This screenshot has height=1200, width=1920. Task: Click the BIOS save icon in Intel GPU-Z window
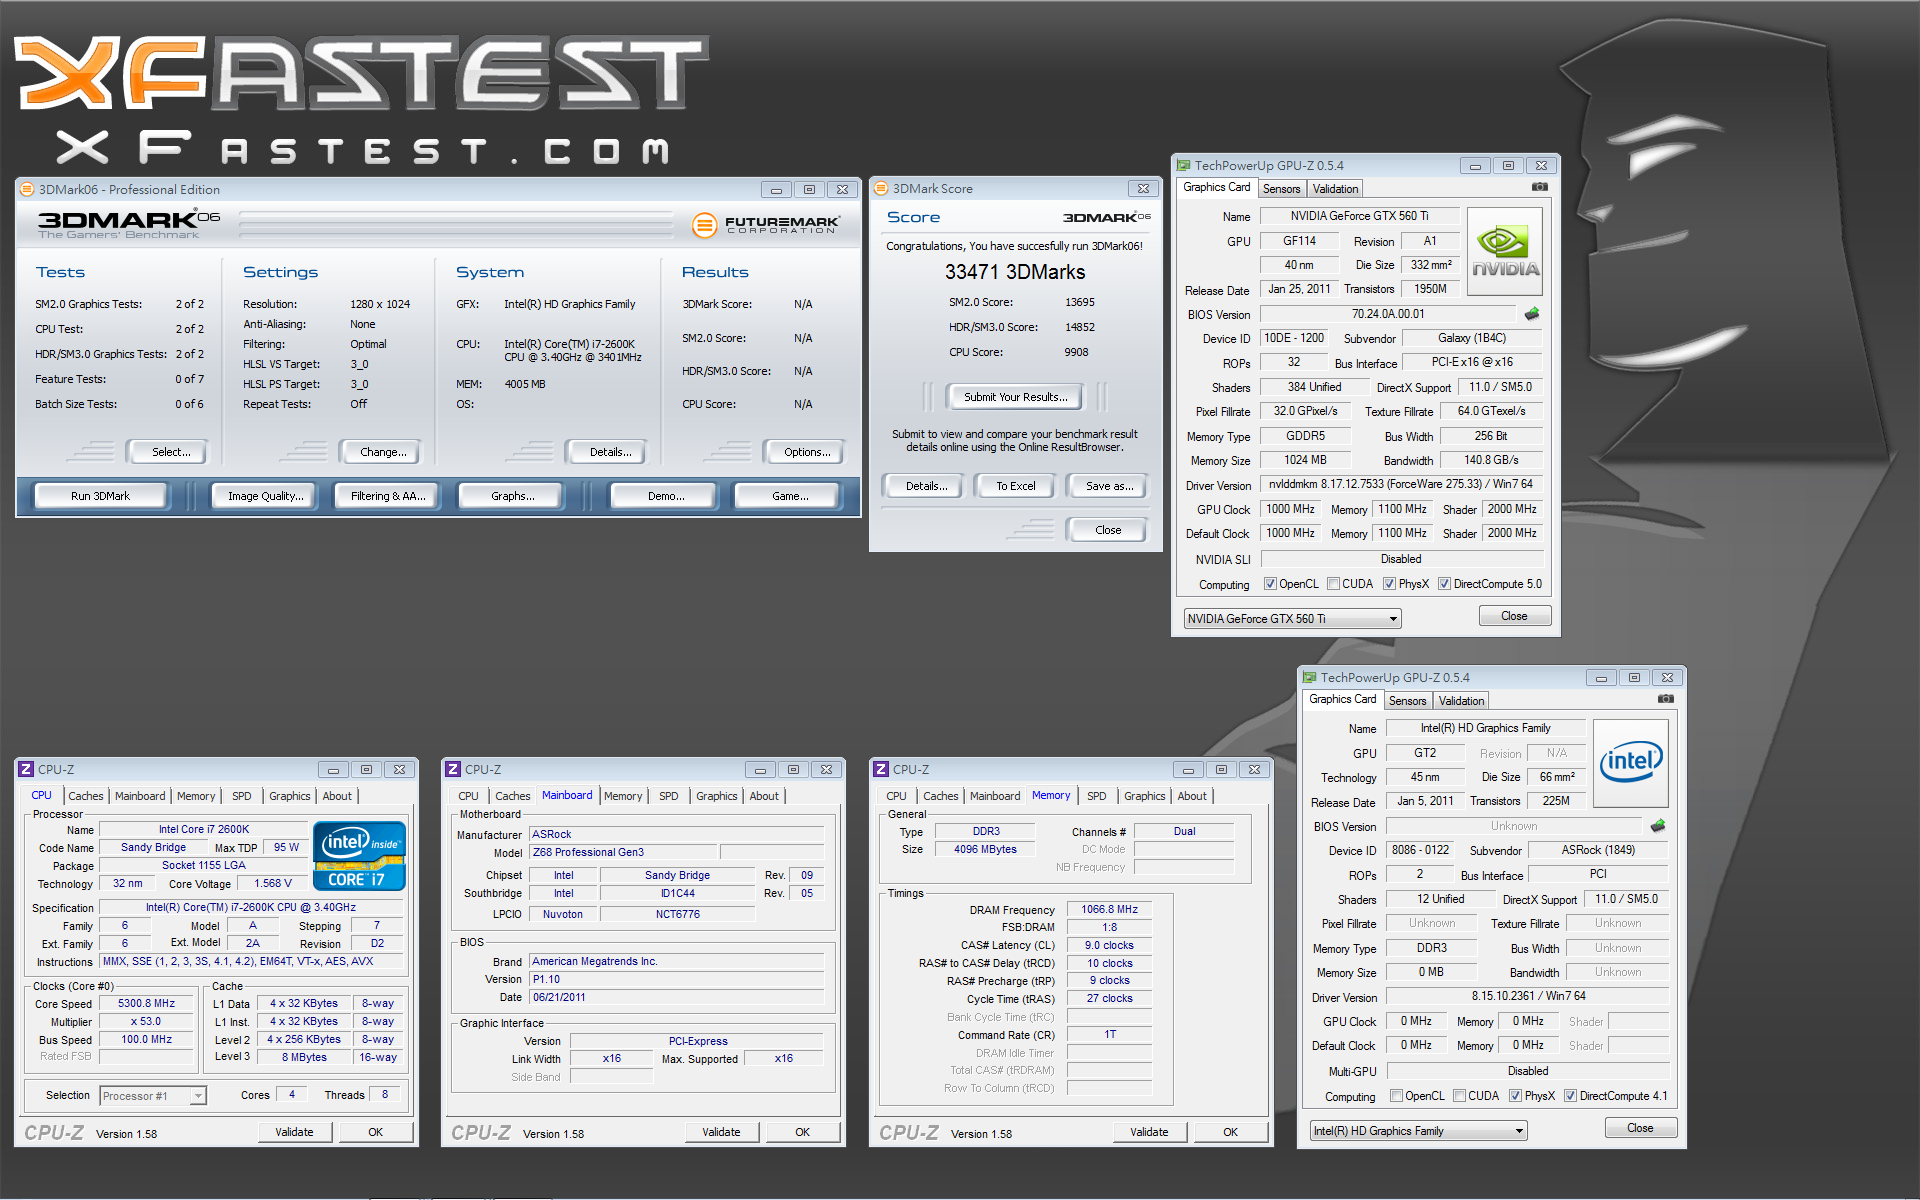coord(1658,826)
